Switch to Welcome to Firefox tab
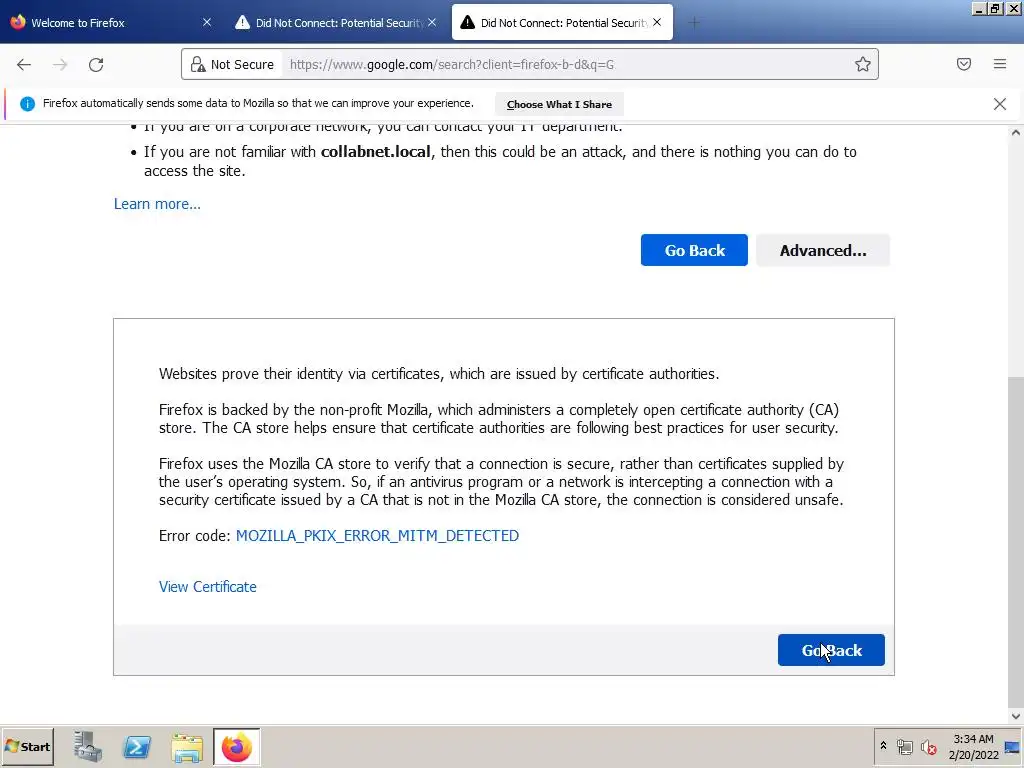1024x768 pixels. [111, 23]
